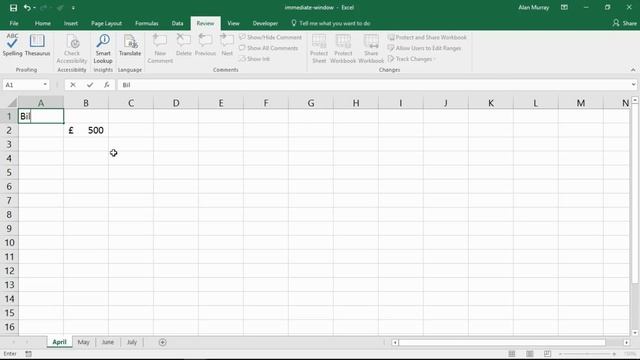Image resolution: width=640 pixels, height=360 pixels.
Task: Click Show/Hide Comment
Action: (270, 37)
